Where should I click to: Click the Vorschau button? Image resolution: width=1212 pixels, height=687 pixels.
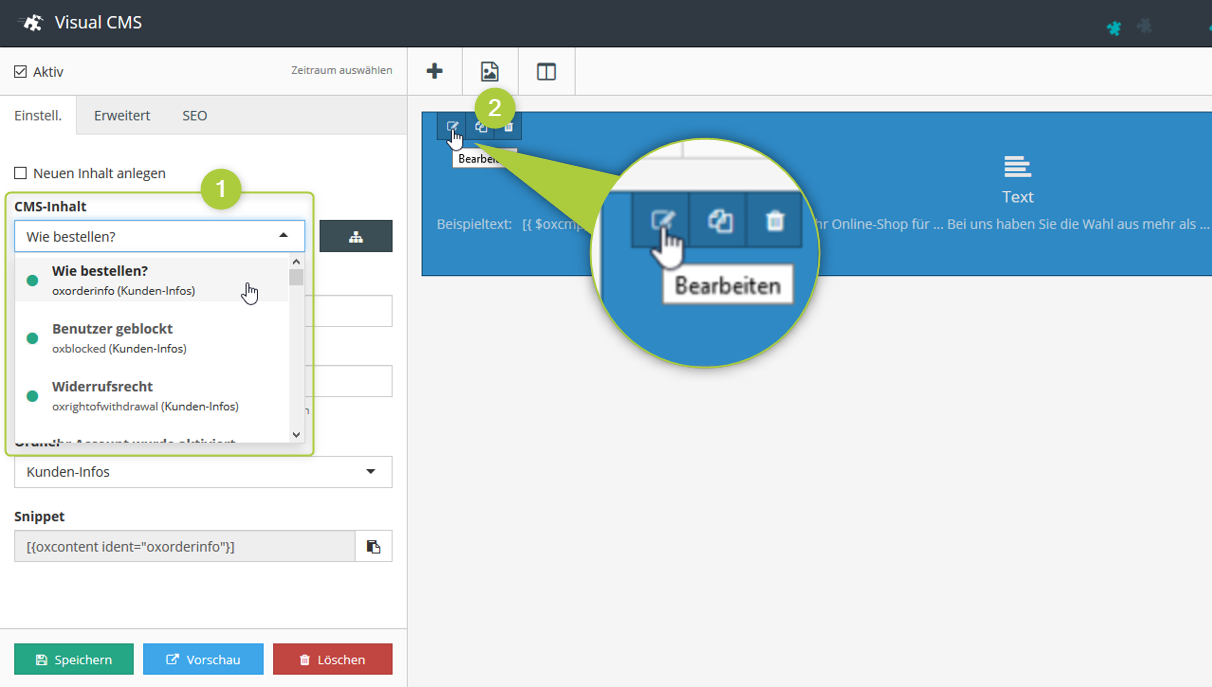click(x=203, y=659)
